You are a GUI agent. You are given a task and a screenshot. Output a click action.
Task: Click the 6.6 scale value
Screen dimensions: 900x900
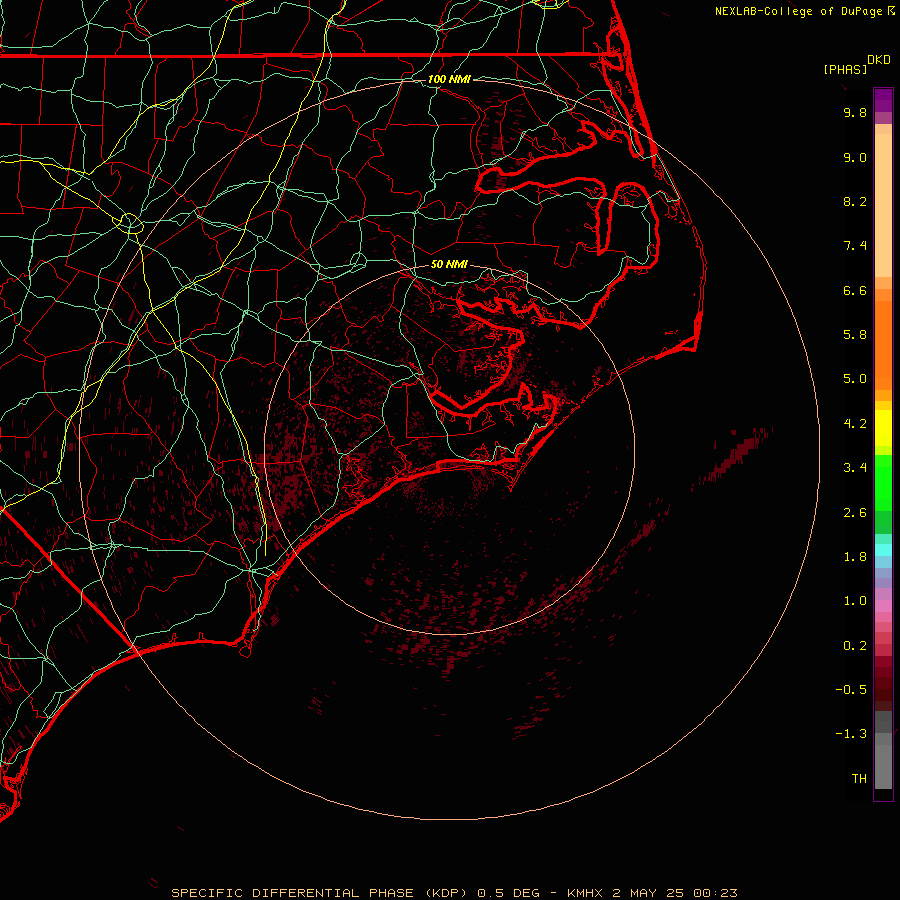pyautogui.click(x=855, y=290)
